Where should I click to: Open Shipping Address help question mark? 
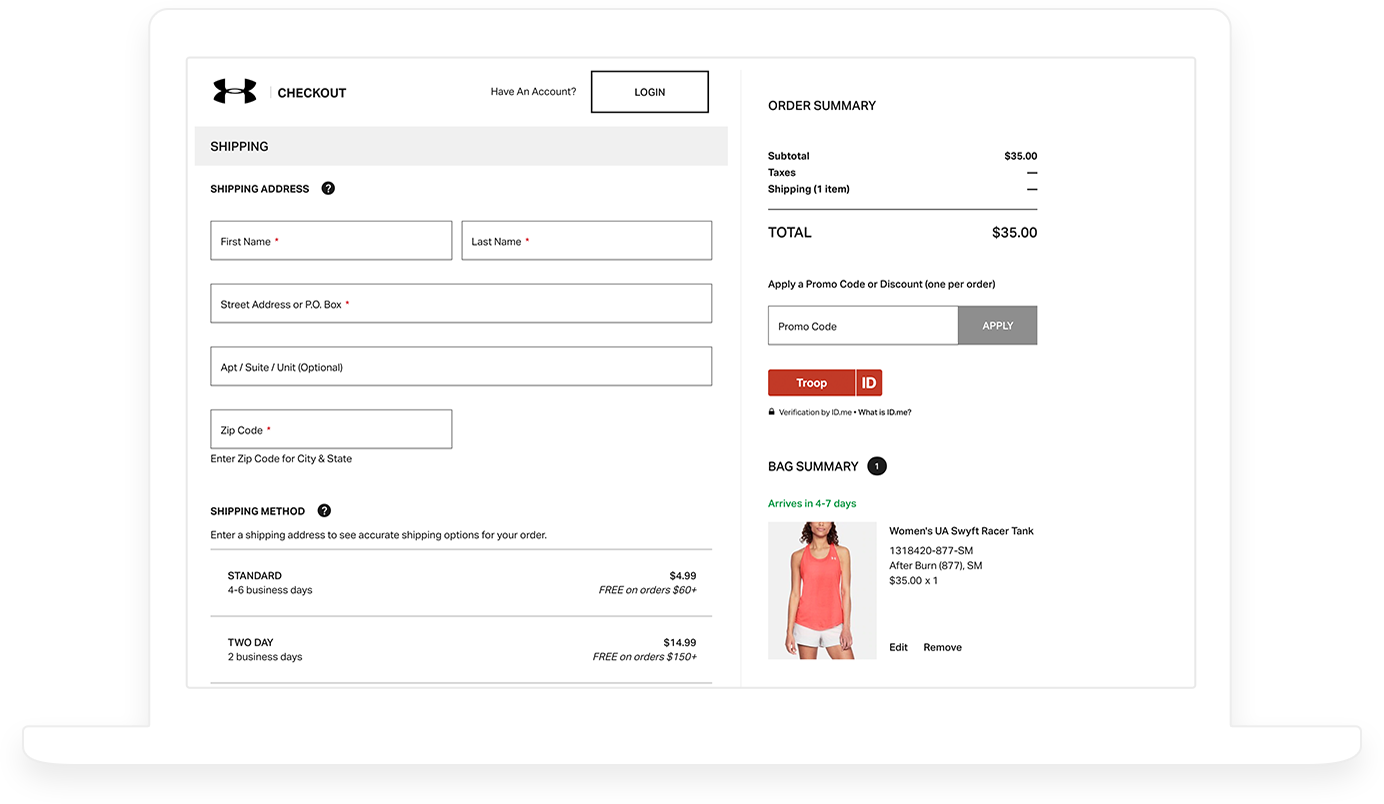[x=328, y=188]
